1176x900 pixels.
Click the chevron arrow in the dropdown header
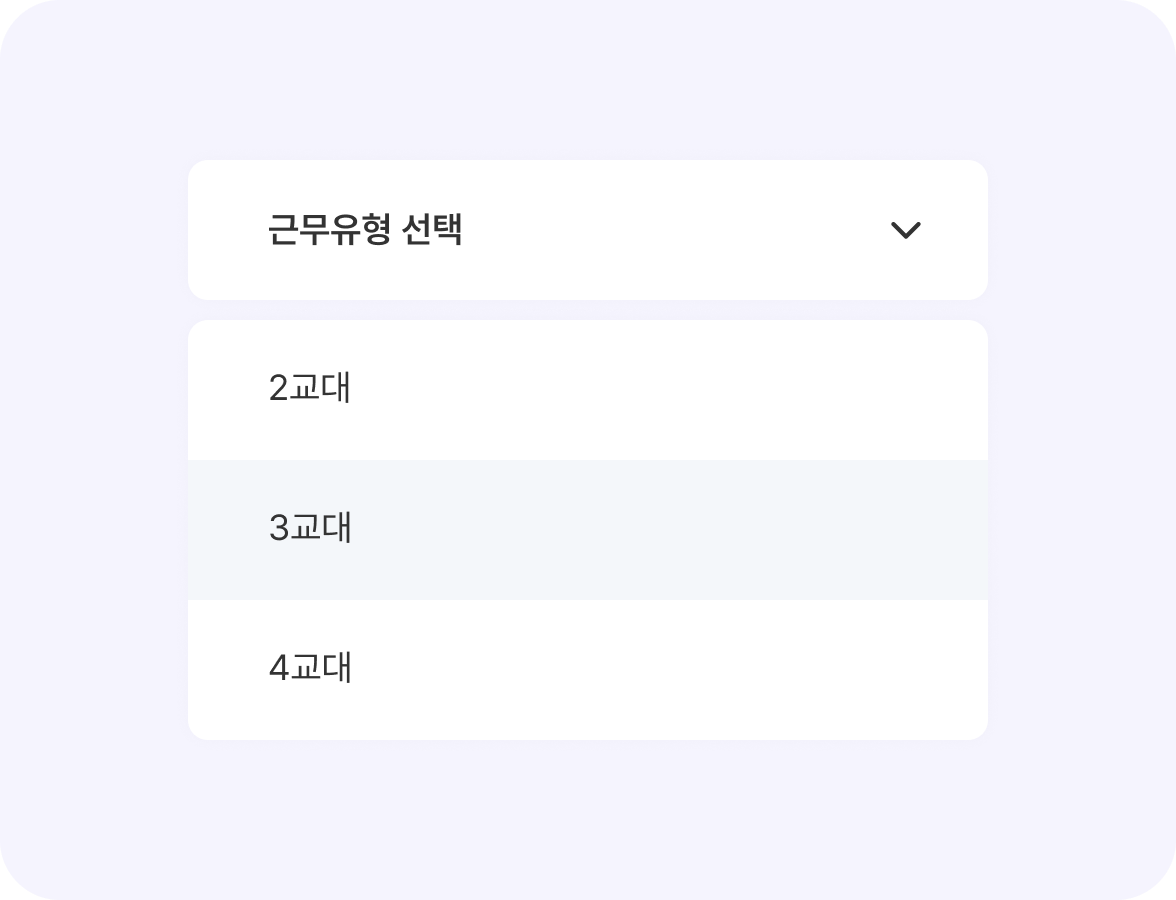[905, 230]
